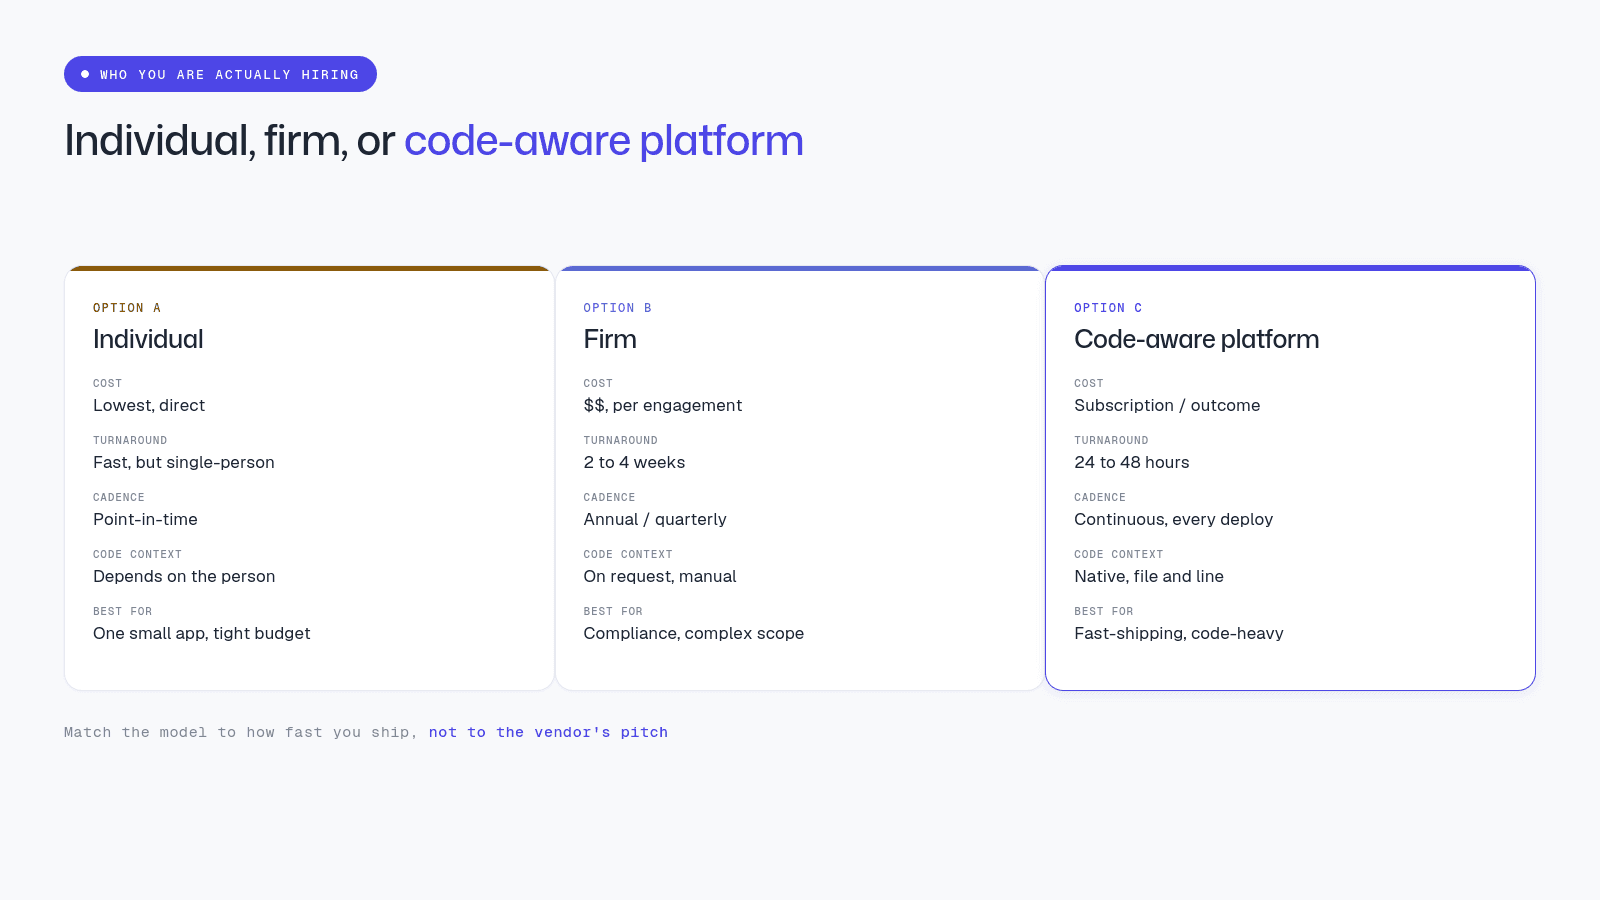The height and width of the screenshot is (900, 1600).
Task: Click the white dot in hiring badge
Action: click(85, 74)
